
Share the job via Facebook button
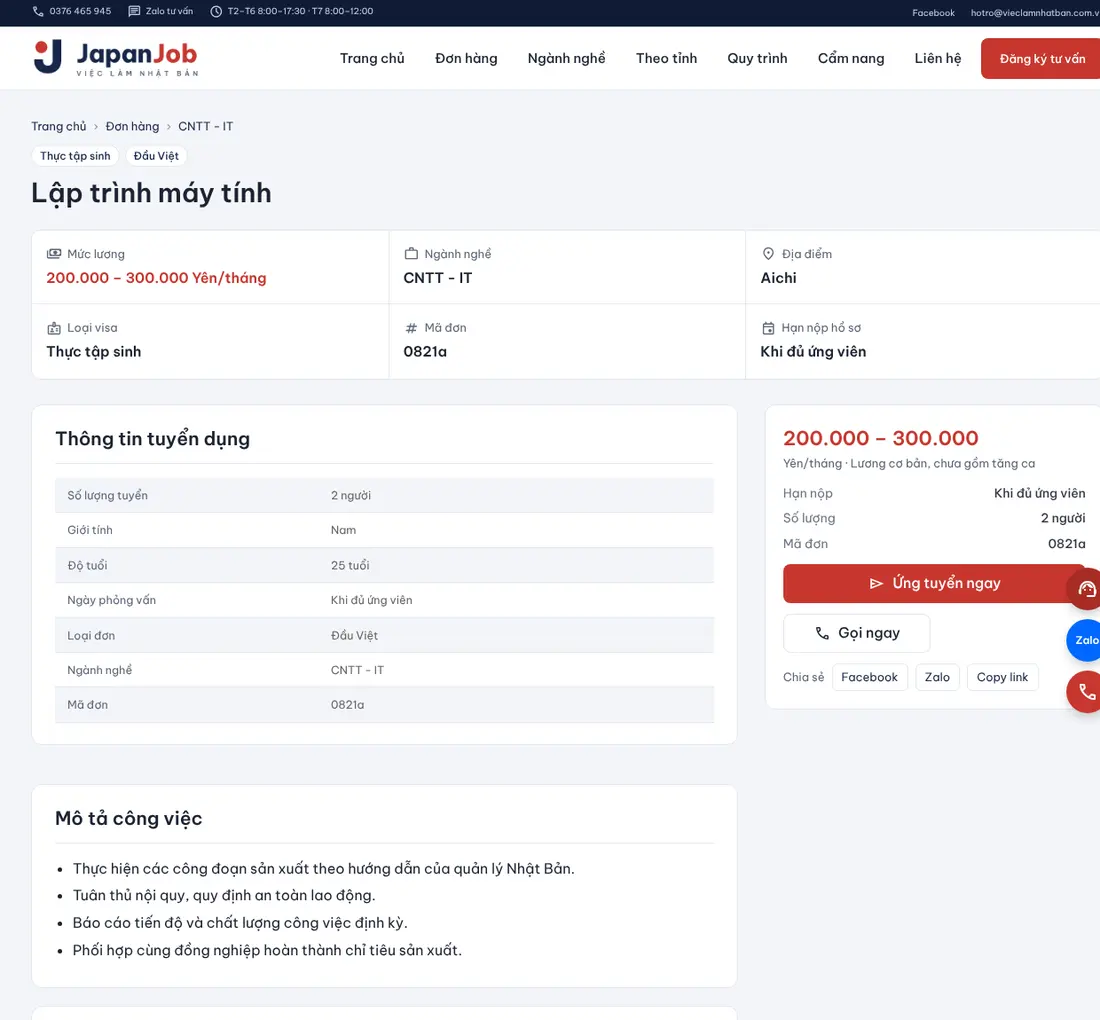tap(869, 677)
